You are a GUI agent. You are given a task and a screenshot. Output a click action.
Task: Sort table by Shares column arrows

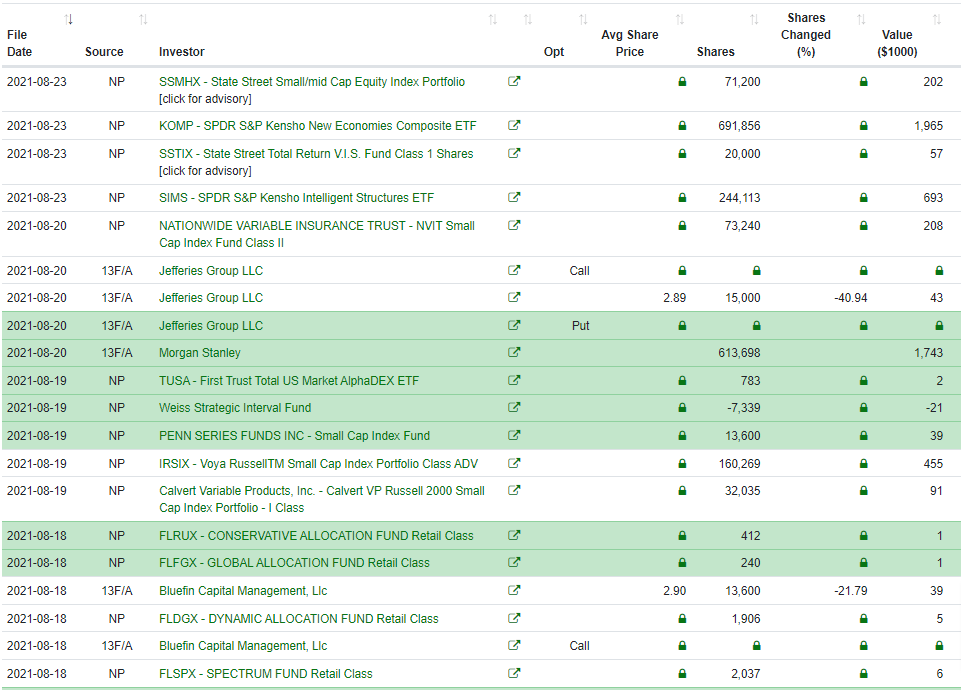coord(754,20)
